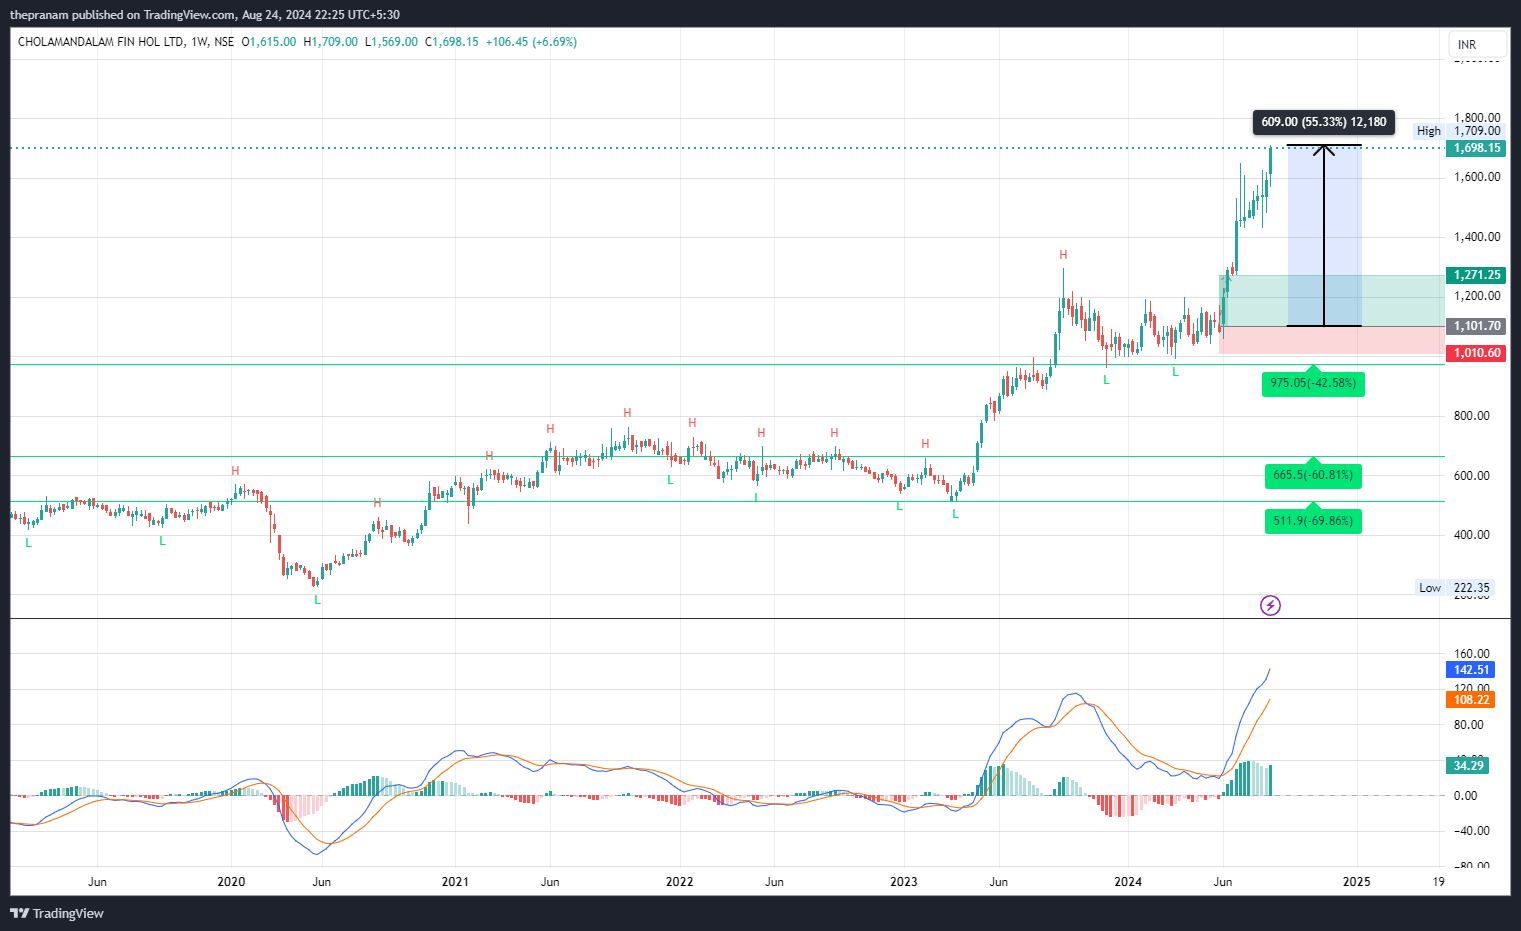Viewport: 1521px width, 931px height.
Task: Click the 2022 label on time axis
Action: pyautogui.click(x=679, y=882)
